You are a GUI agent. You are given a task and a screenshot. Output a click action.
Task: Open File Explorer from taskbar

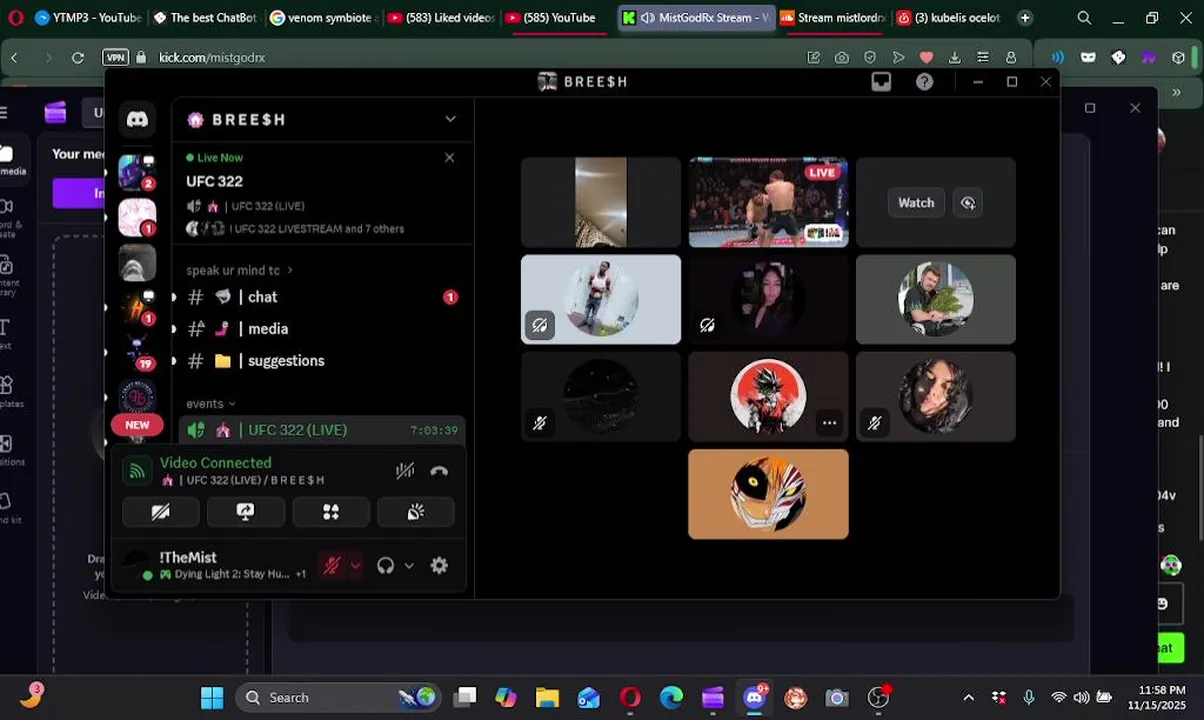pos(547,698)
